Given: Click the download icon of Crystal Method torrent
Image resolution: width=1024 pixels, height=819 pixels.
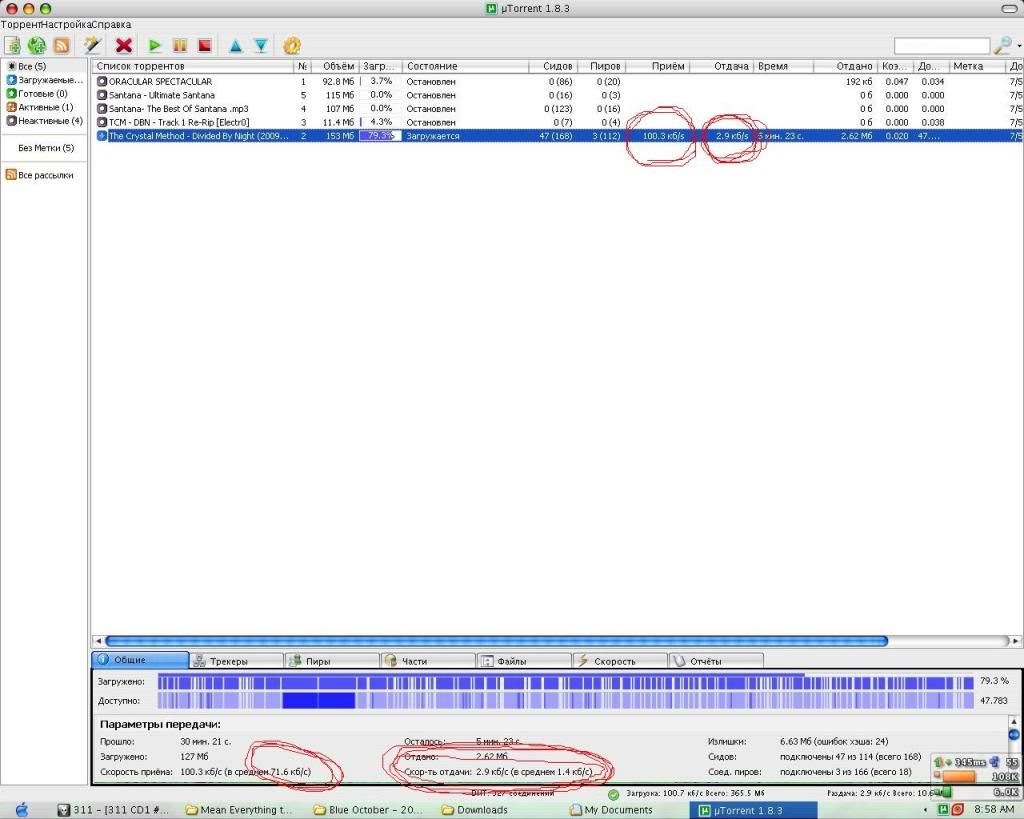Looking at the screenshot, I should click(101, 136).
